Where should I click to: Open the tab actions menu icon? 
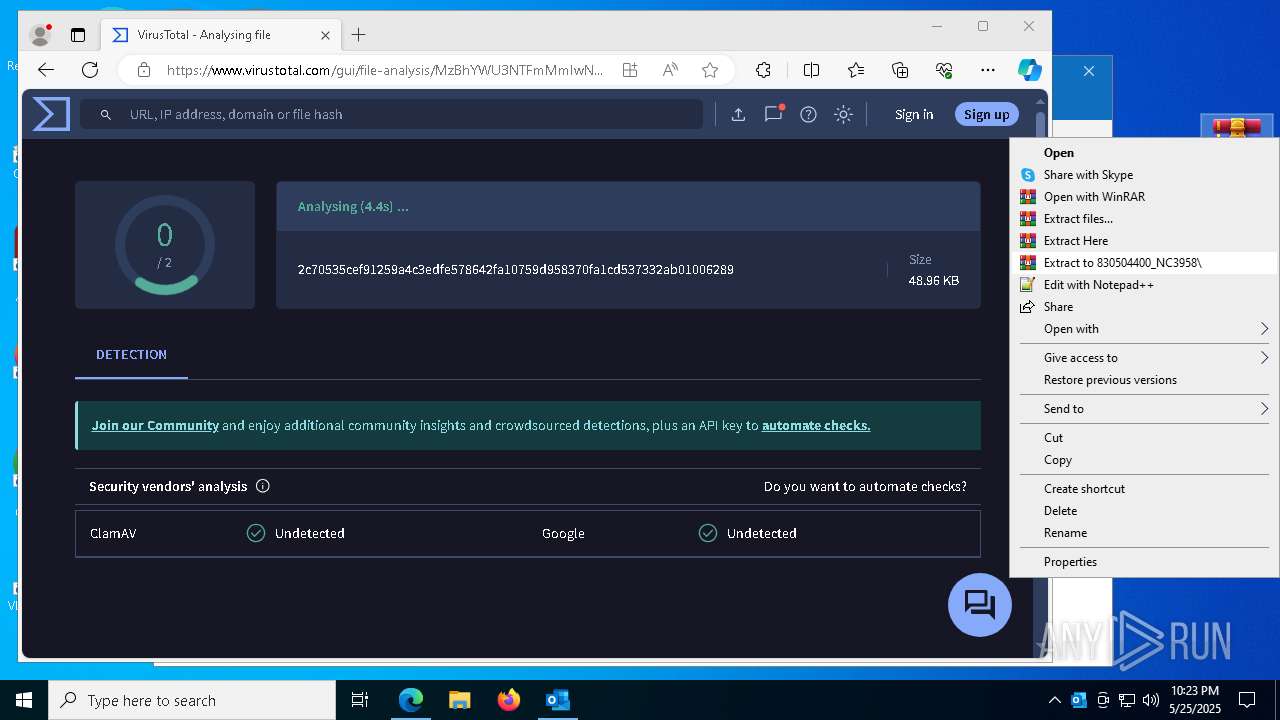(x=78, y=34)
